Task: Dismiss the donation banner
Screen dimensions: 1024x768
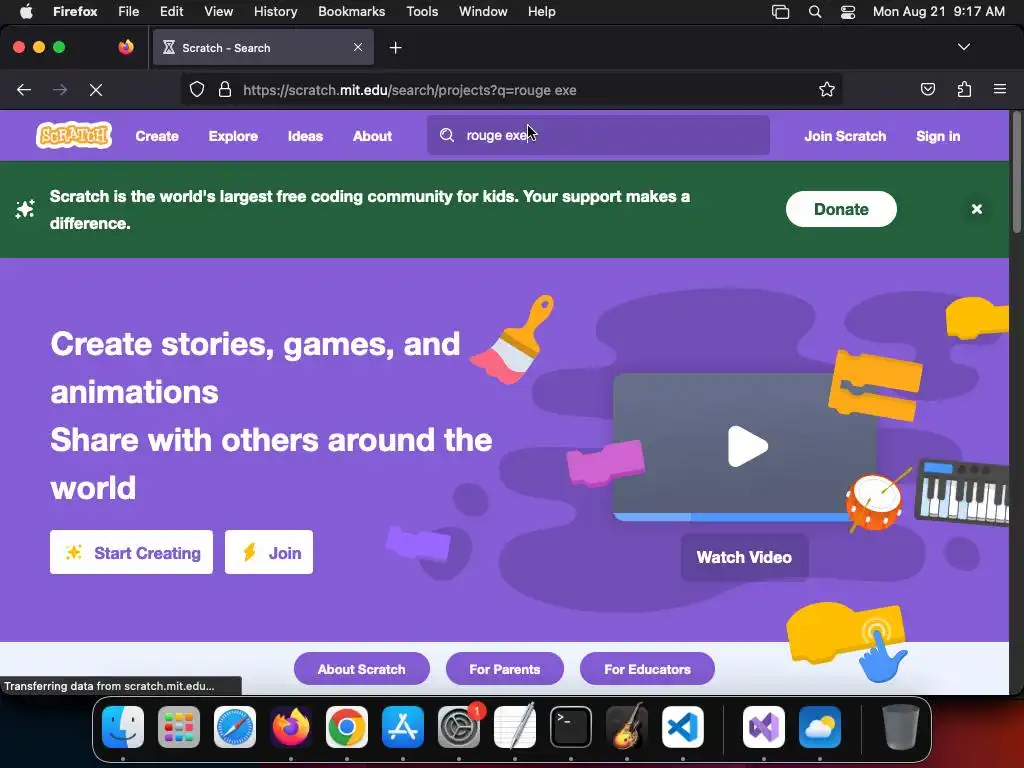Action: [976, 209]
